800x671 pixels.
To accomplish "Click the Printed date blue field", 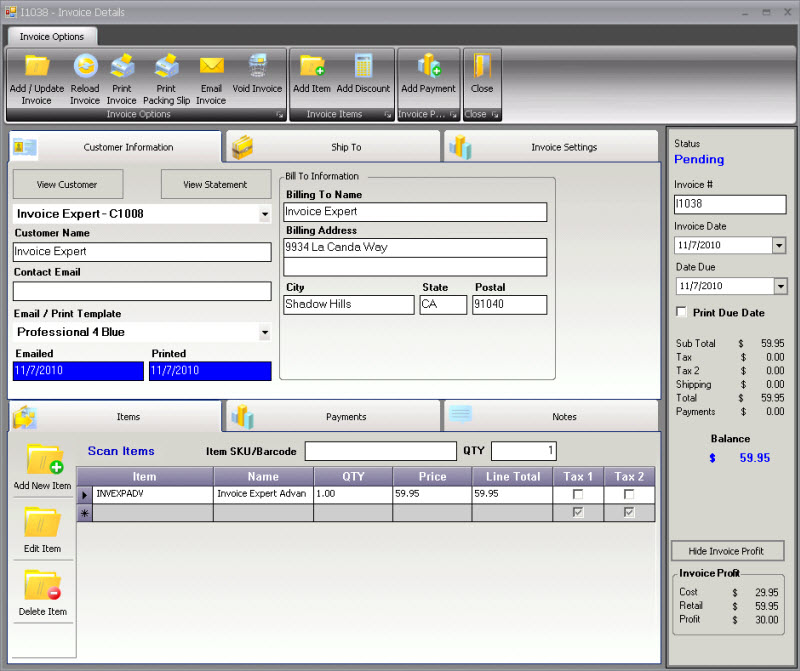I will coord(210,371).
